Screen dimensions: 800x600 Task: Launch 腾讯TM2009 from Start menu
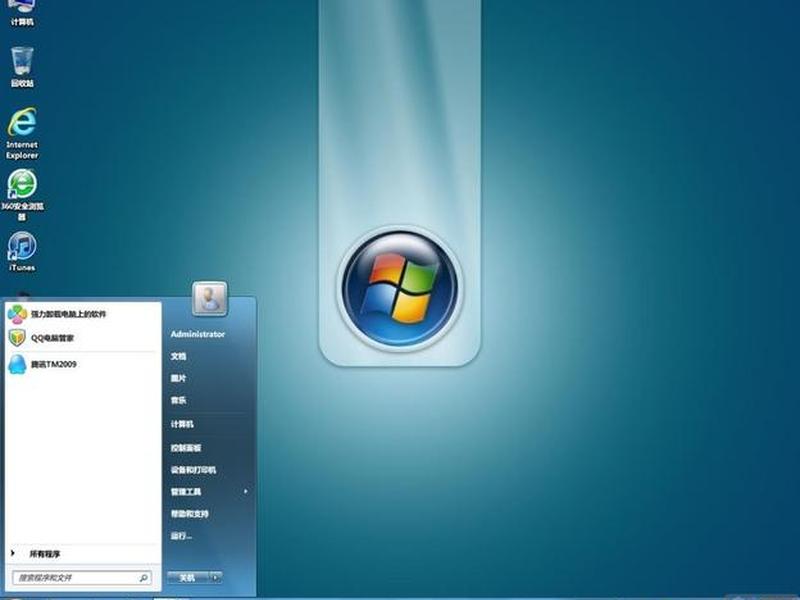[x=82, y=364]
